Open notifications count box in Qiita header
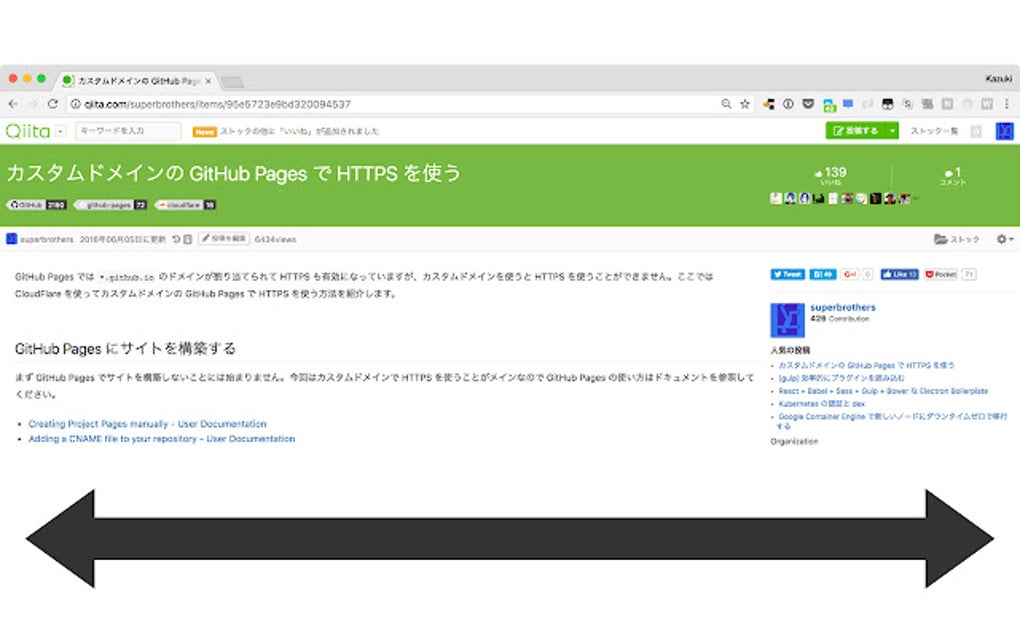 (x=976, y=131)
